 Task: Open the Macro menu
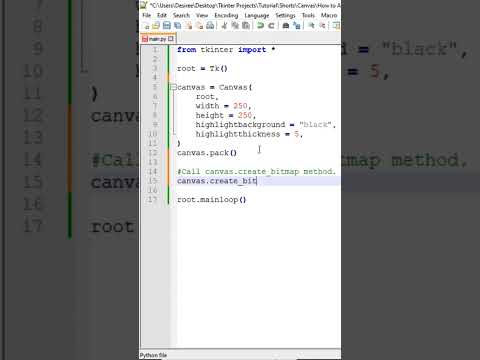pyautogui.click(x=329, y=15)
